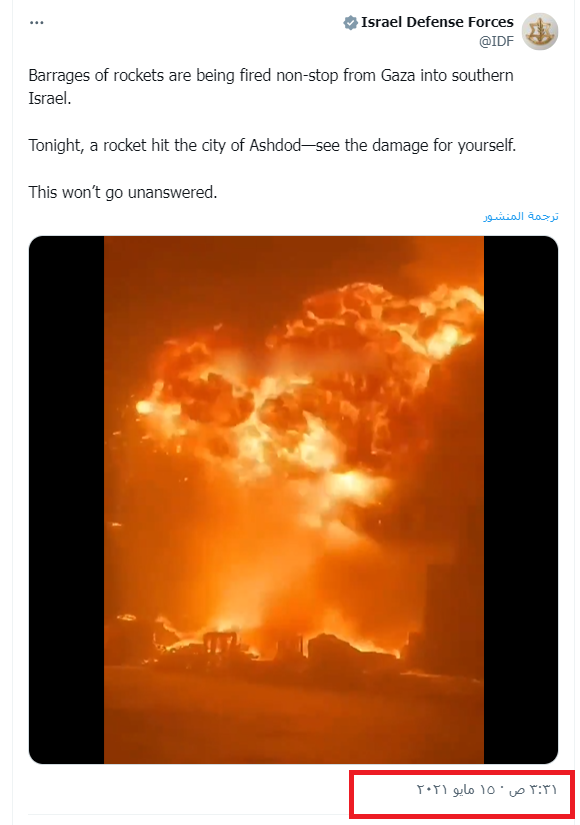Viewport: 580px width, 825px height.
Task: Open the IDF profile avatar
Action: coord(539,32)
